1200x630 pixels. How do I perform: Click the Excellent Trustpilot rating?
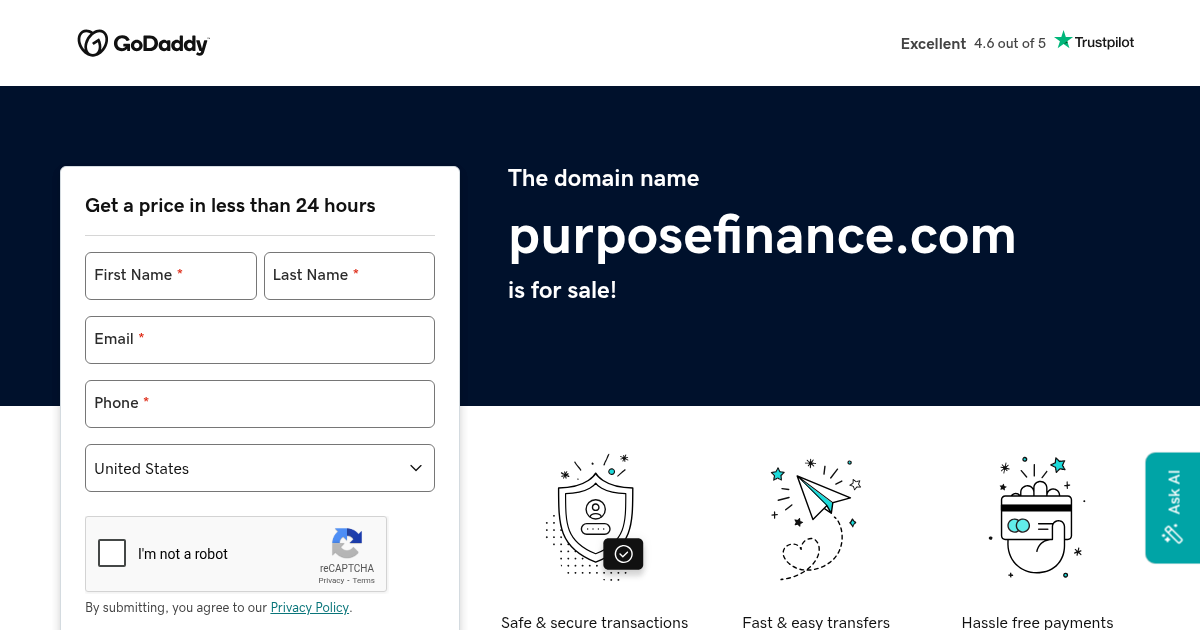(x=932, y=44)
